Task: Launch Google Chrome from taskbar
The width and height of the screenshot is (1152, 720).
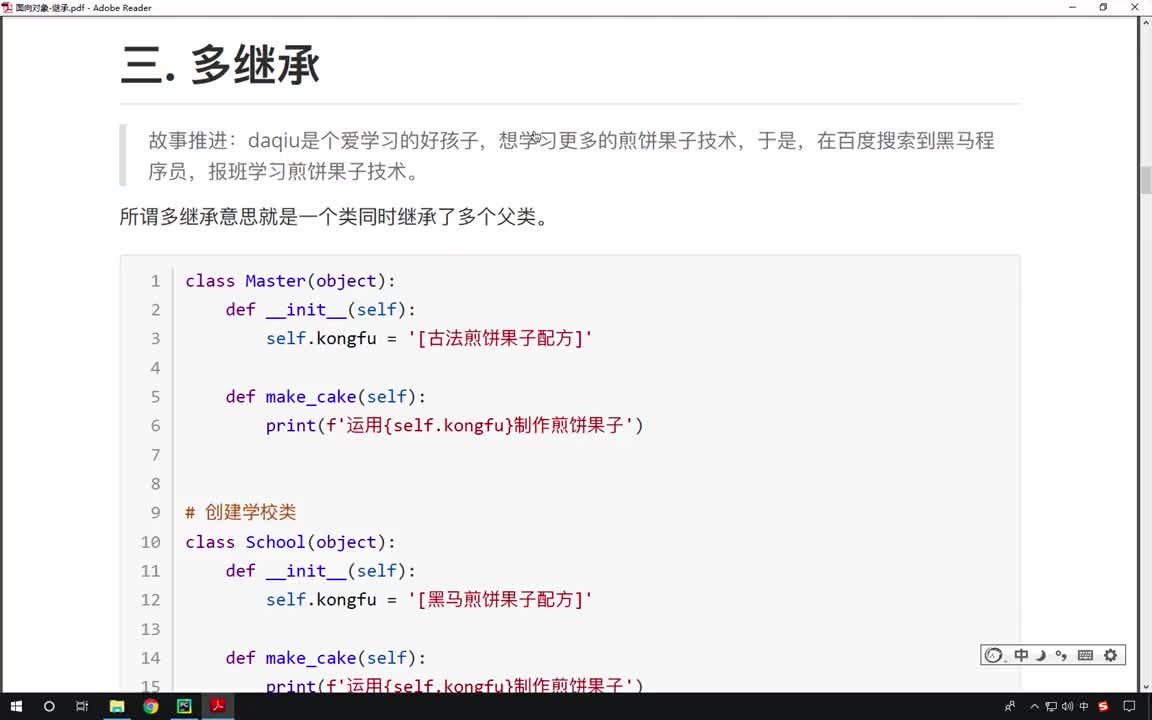Action: (x=151, y=706)
